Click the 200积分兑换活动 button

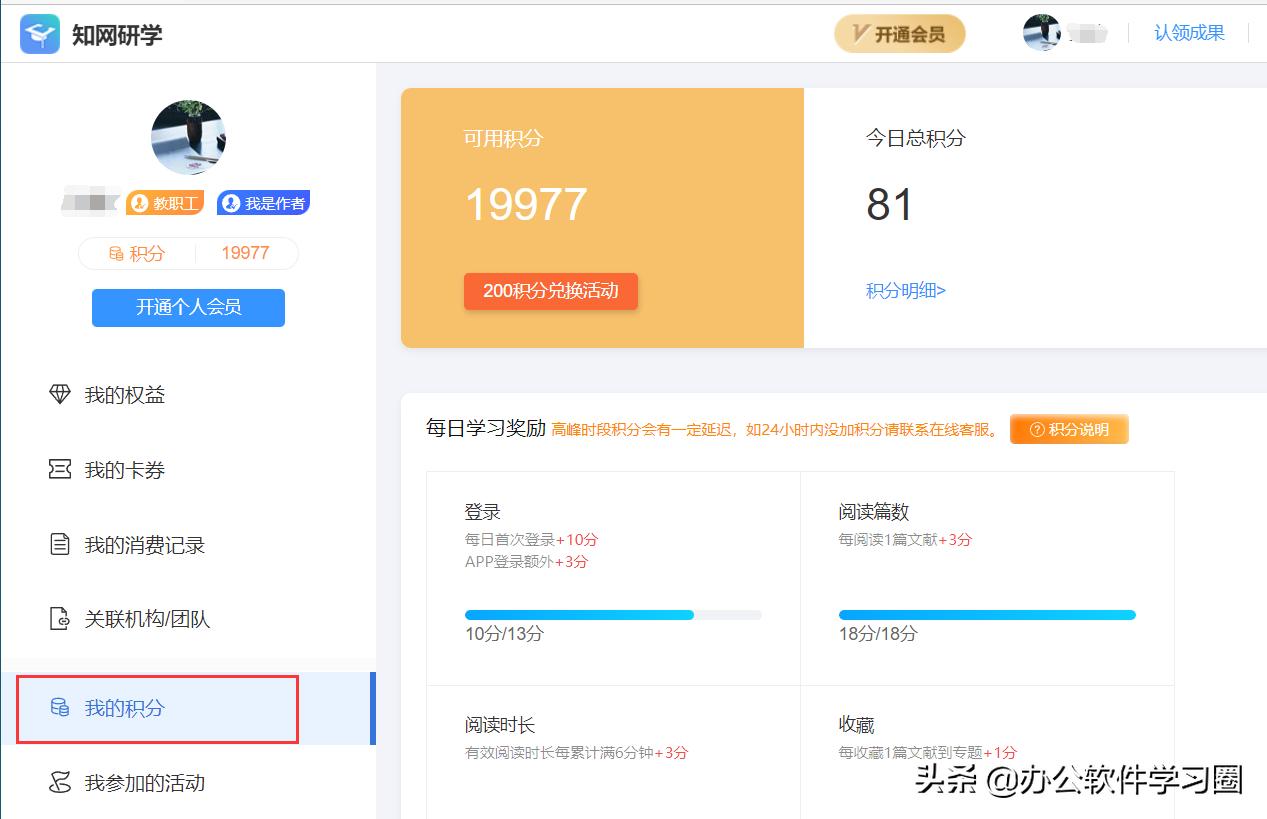[551, 292]
